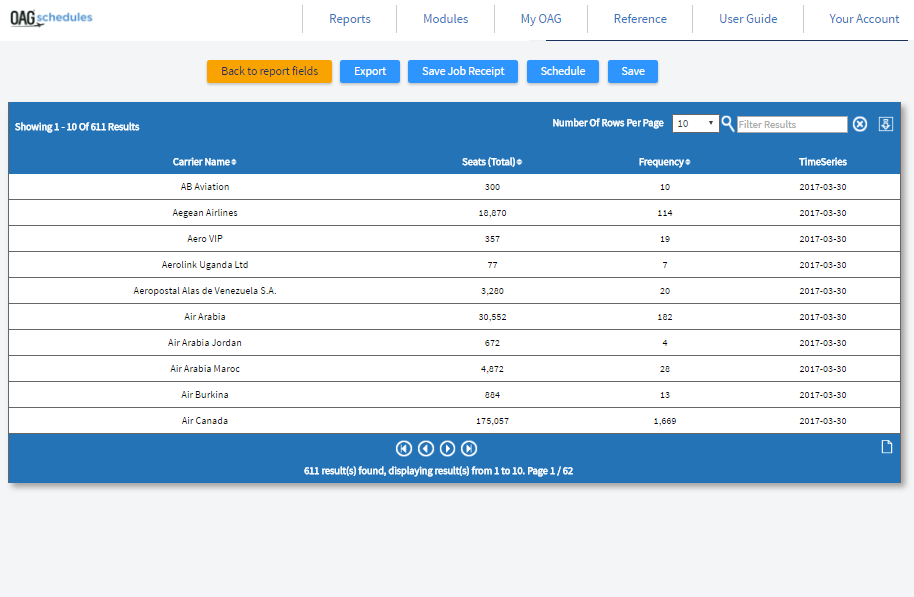Select the Air Arabia carrier cell

[205, 317]
